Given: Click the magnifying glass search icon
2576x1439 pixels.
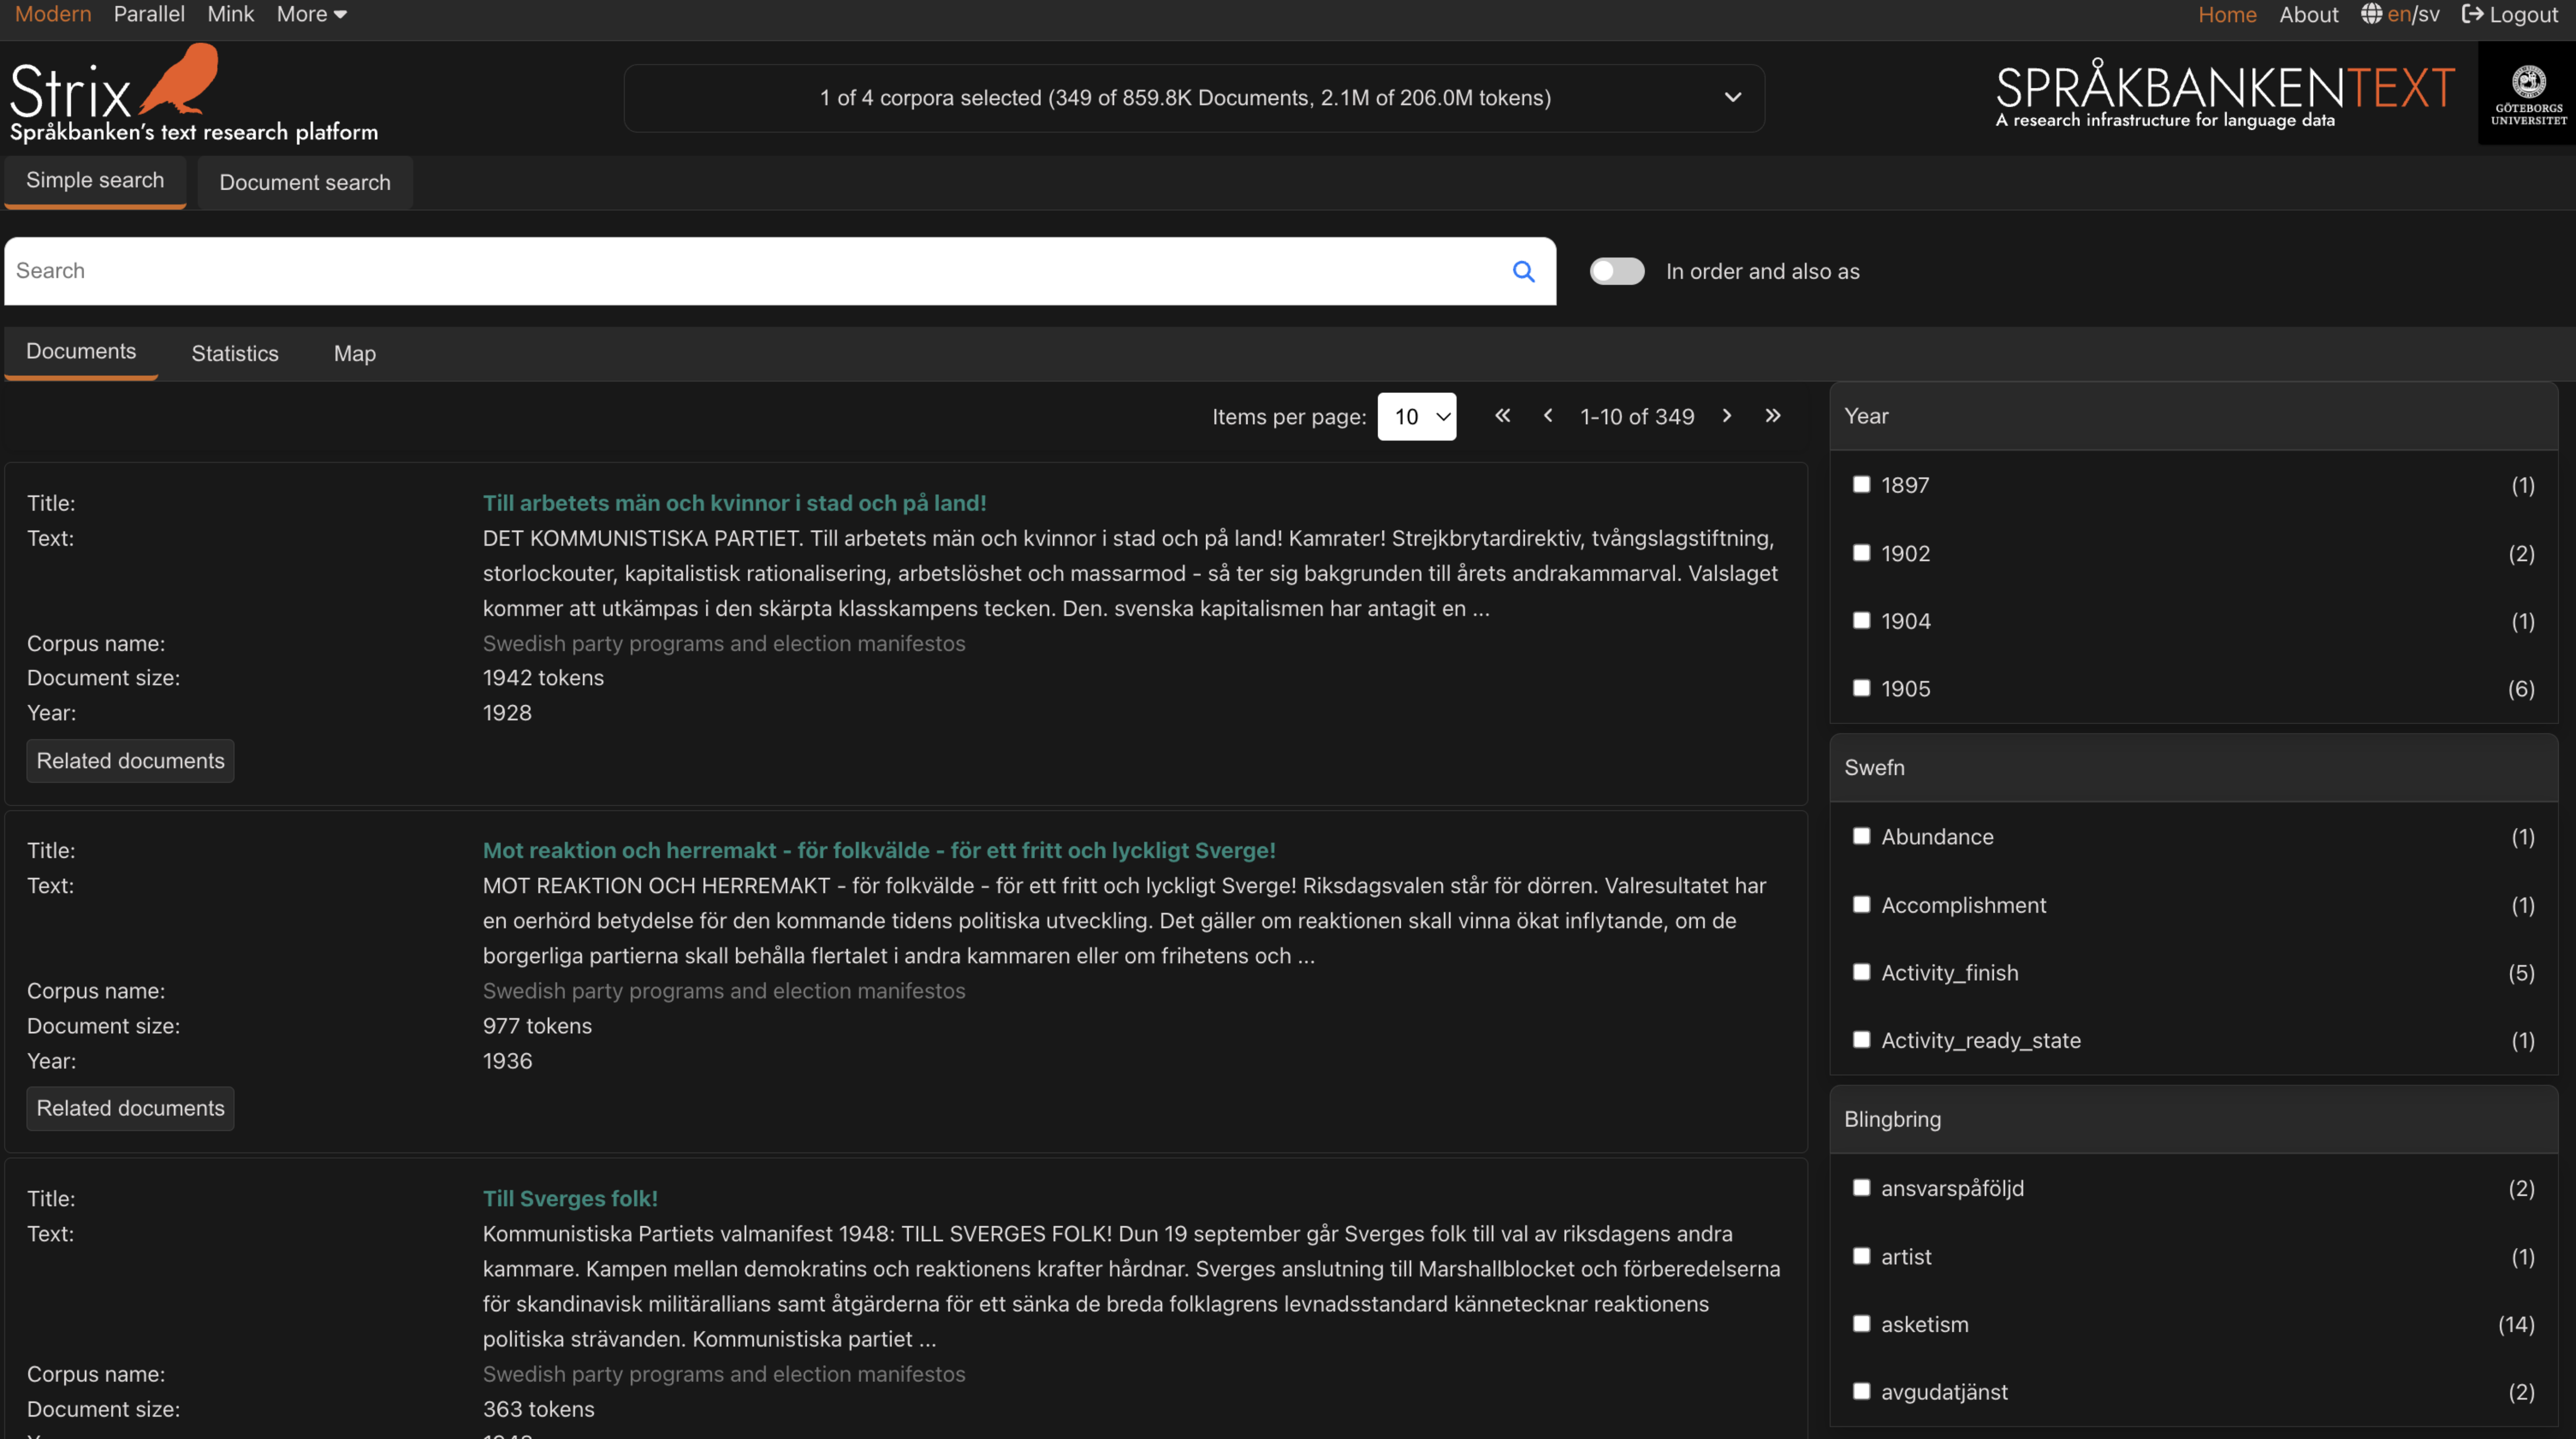Looking at the screenshot, I should [x=1523, y=271].
